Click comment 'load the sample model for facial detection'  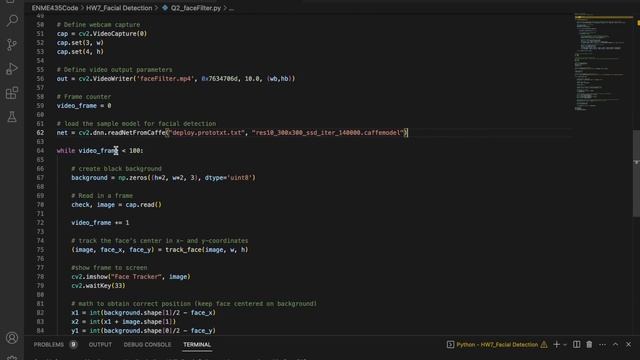pyautogui.click(x=136, y=124)
